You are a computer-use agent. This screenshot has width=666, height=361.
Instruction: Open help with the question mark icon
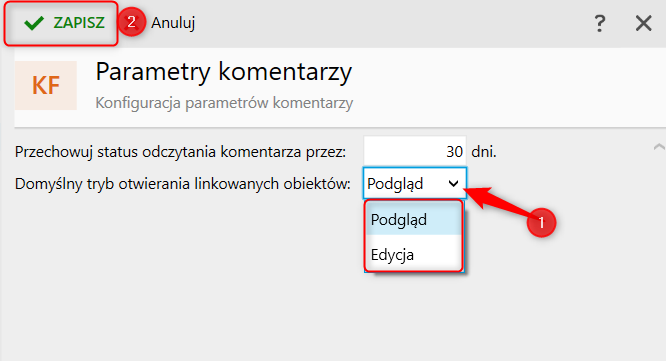coord(599,23)
